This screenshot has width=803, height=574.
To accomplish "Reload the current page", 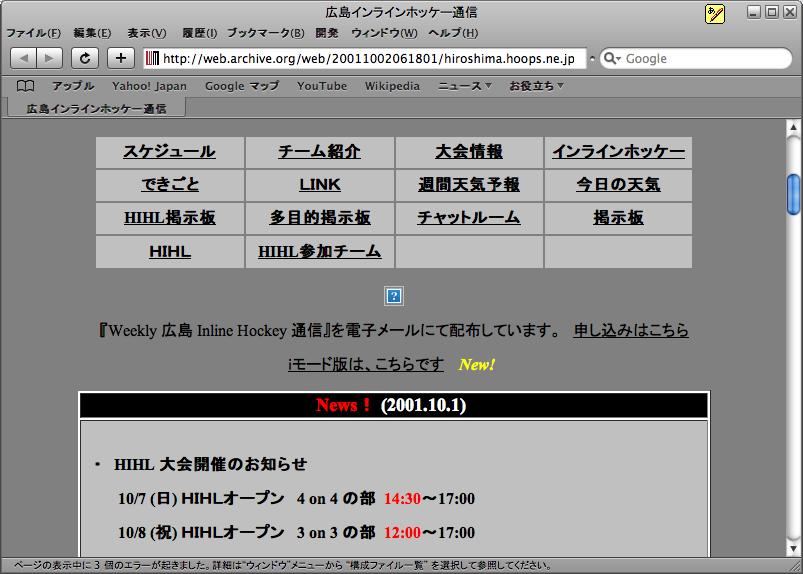I will [x=85, y=58].
